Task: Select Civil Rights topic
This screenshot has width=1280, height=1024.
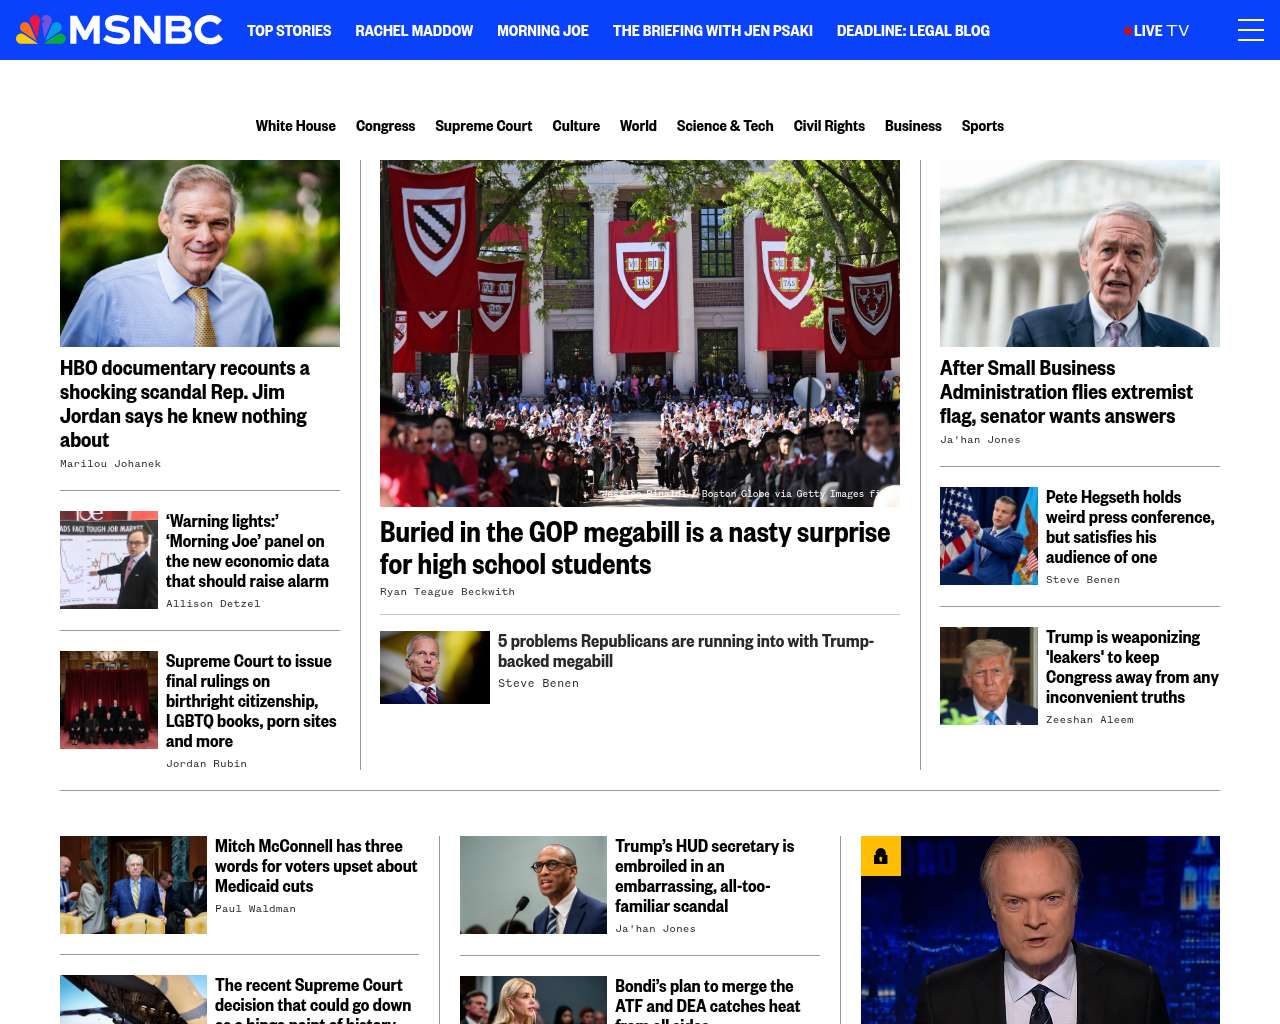Action: pyautogui.click(x=829, y=126)
